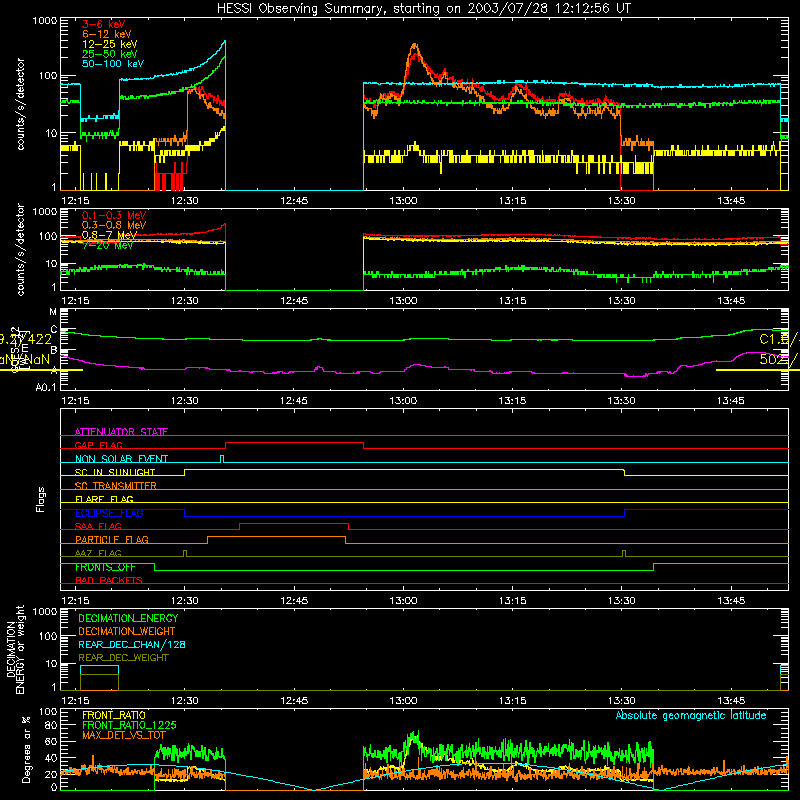Select the BAD_PACKETS flag label

109,580
